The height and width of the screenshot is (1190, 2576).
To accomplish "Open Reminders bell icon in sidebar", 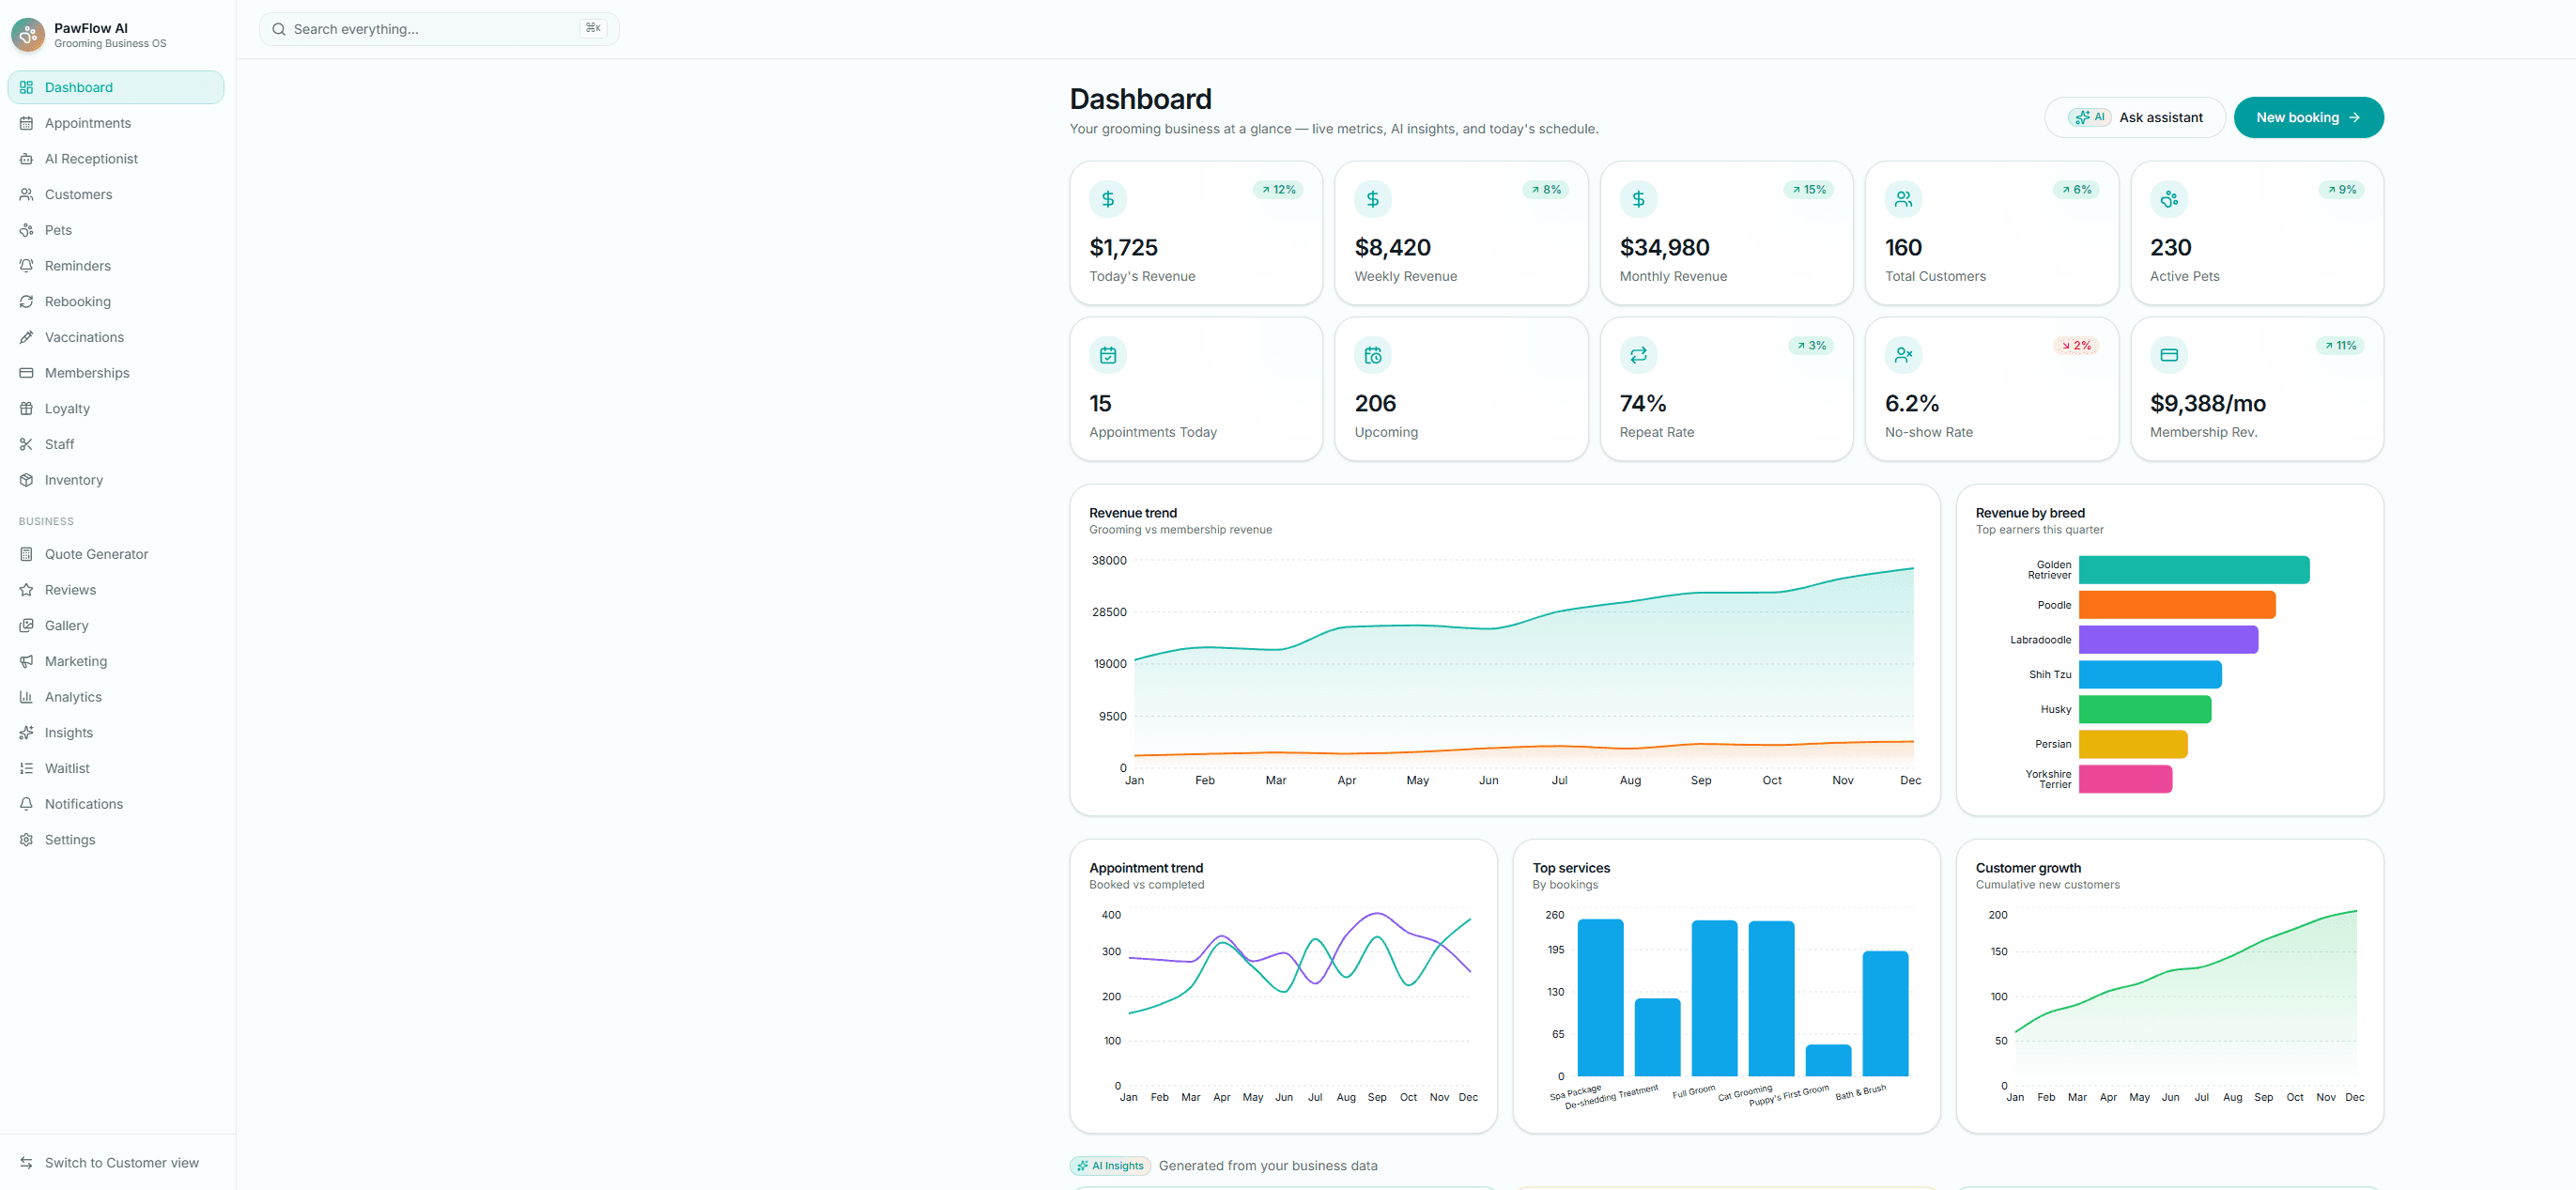I will pyautogui.click(x=27, y=266).
